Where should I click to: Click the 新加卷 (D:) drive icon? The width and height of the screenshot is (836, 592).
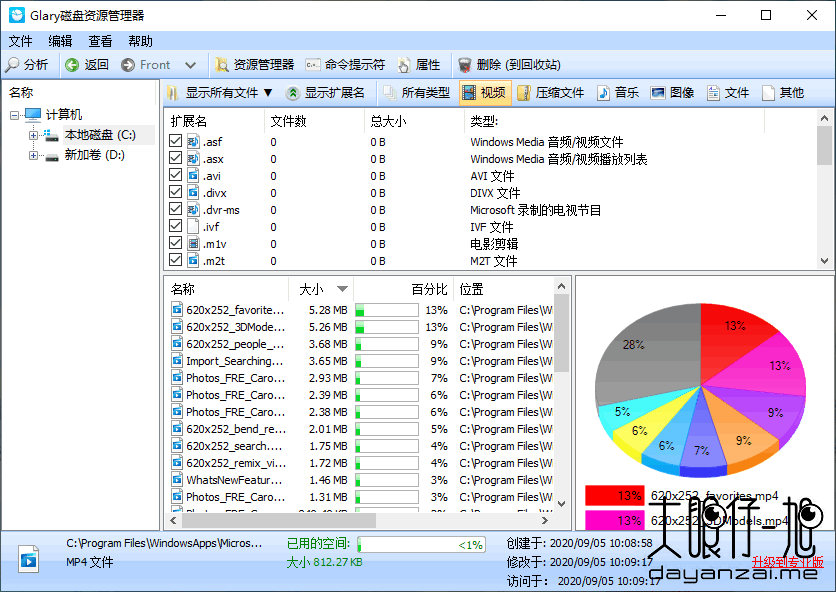point(51,156)
